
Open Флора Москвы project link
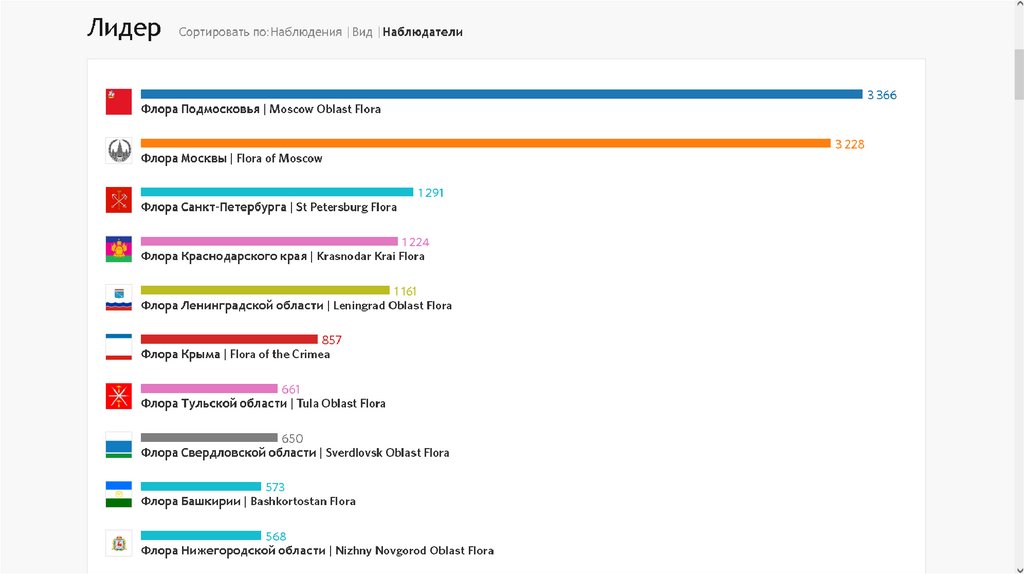pyautogui.click(x=232, y=158)
